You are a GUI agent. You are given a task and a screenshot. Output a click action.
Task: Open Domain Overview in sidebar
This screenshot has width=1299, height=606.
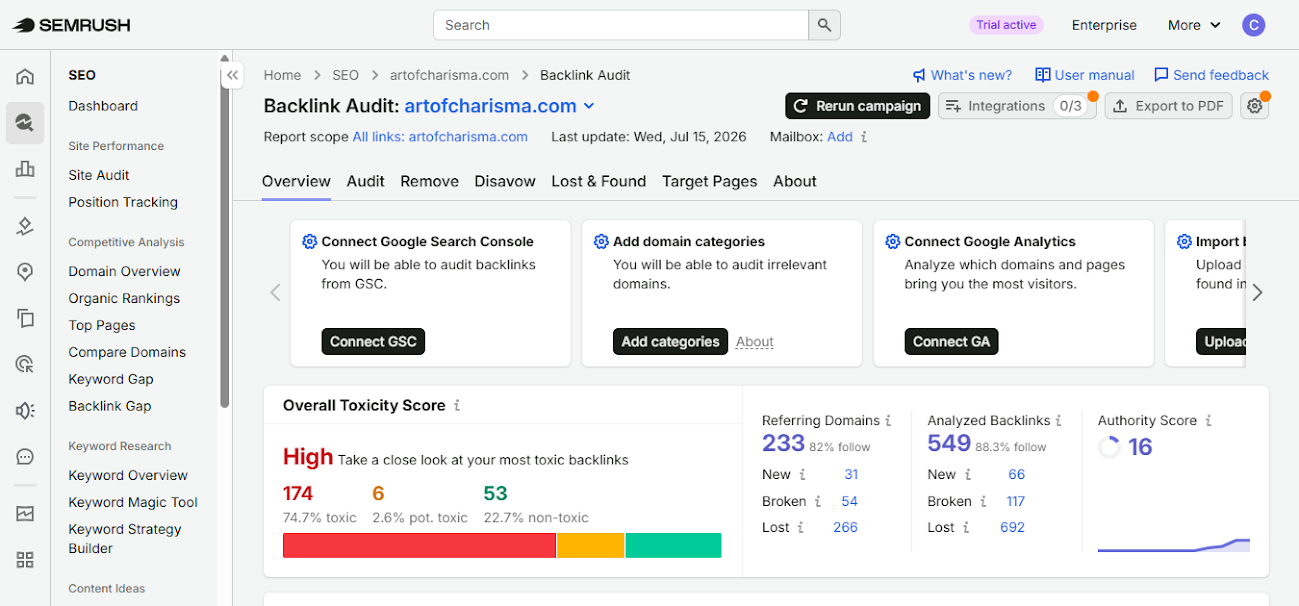pos(124,271)
